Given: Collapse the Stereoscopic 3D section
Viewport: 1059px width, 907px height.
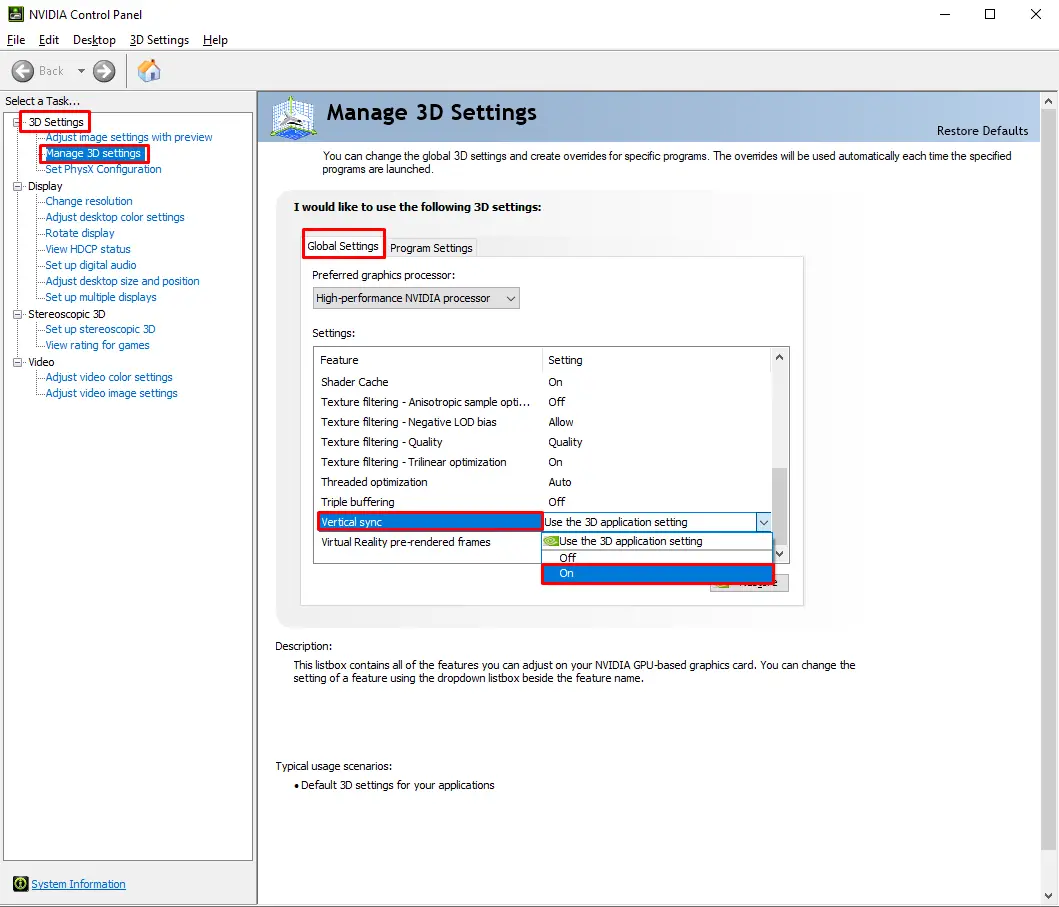Looking at the screenshot, I should point(17,313).
